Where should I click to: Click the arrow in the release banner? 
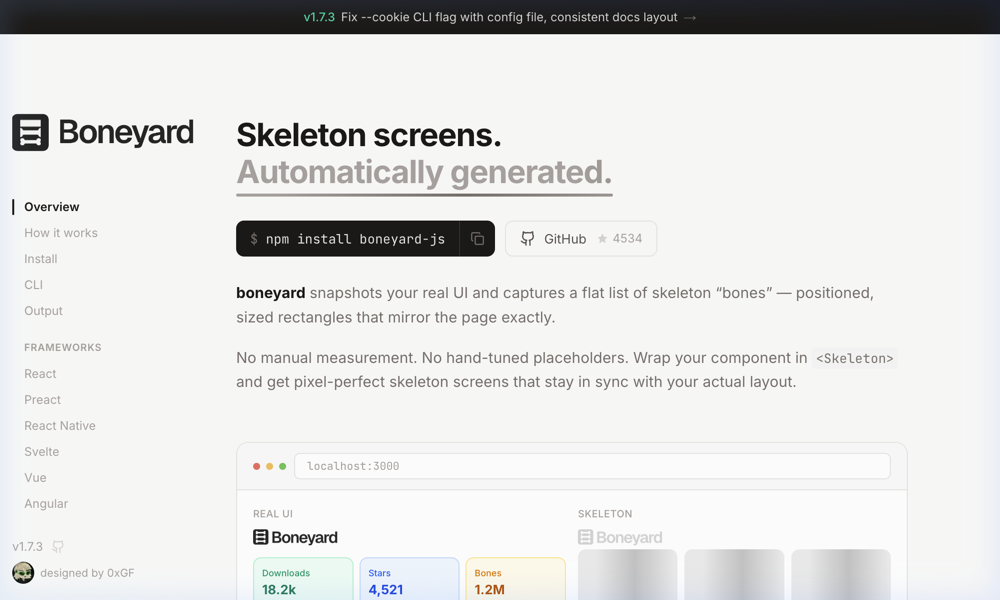pos(690,17)
